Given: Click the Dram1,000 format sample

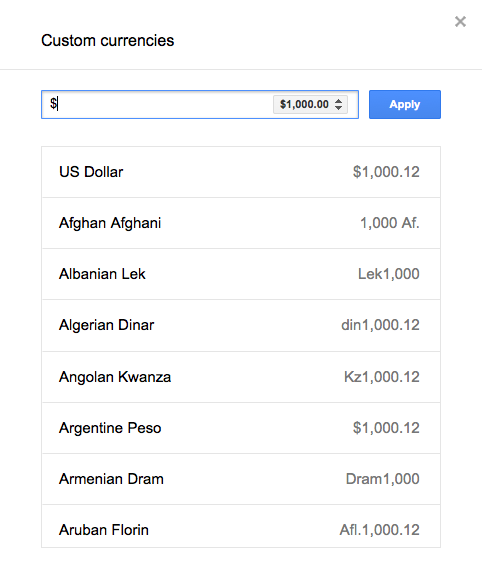Looking at the screenshot, I should point(383,479).
